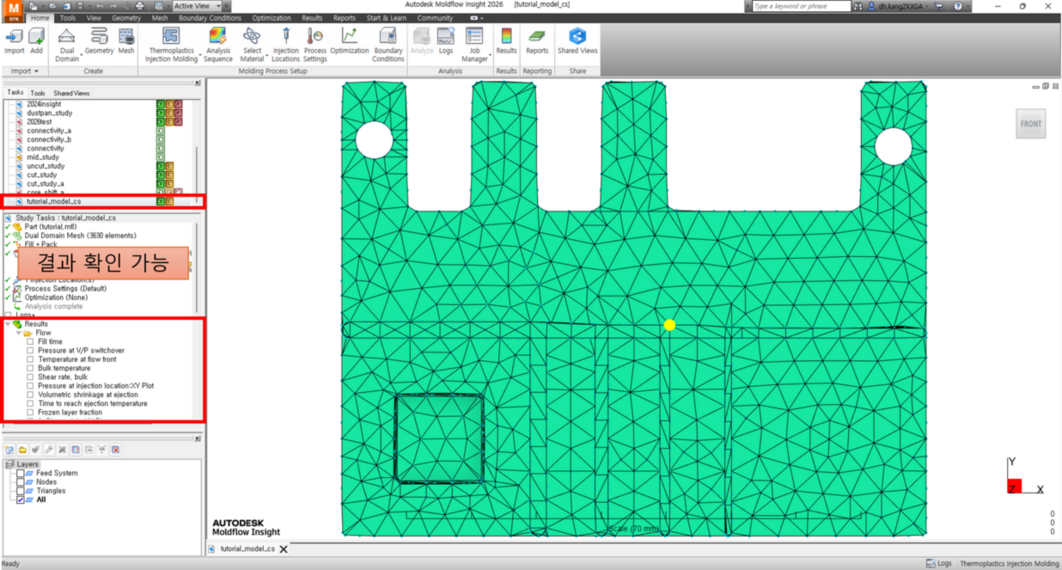Image resolution: width=1062 pixels, height=570 pixels.
Task: Select the tutorial_model_cs study in the list
Action: point(54,201)
